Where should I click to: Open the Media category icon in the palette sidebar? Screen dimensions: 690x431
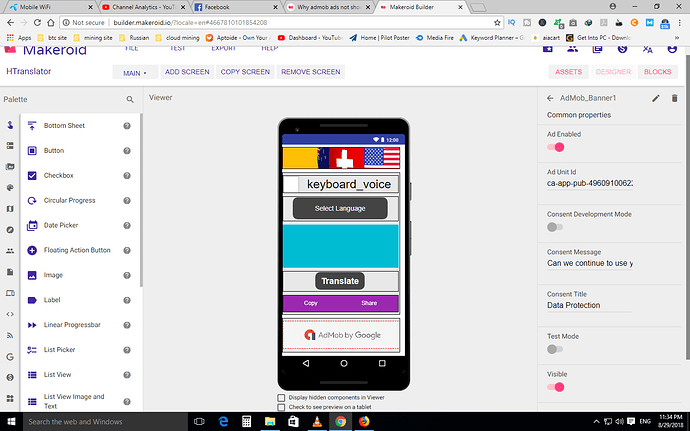click(10, 167)
